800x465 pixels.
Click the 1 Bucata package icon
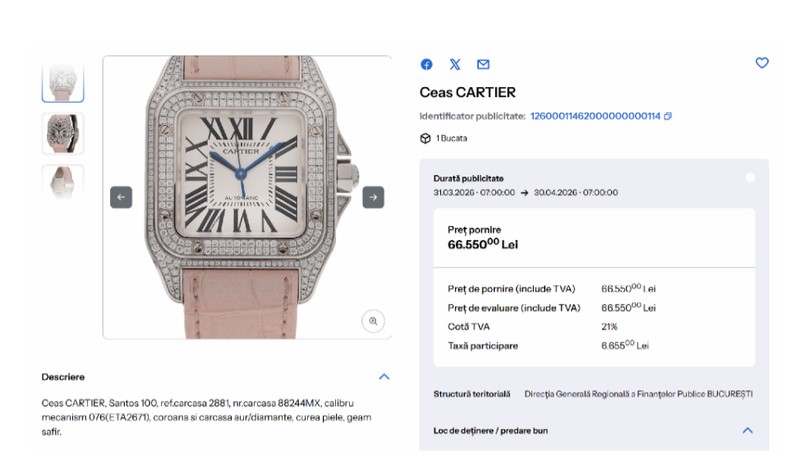click(x=426, y=138)
